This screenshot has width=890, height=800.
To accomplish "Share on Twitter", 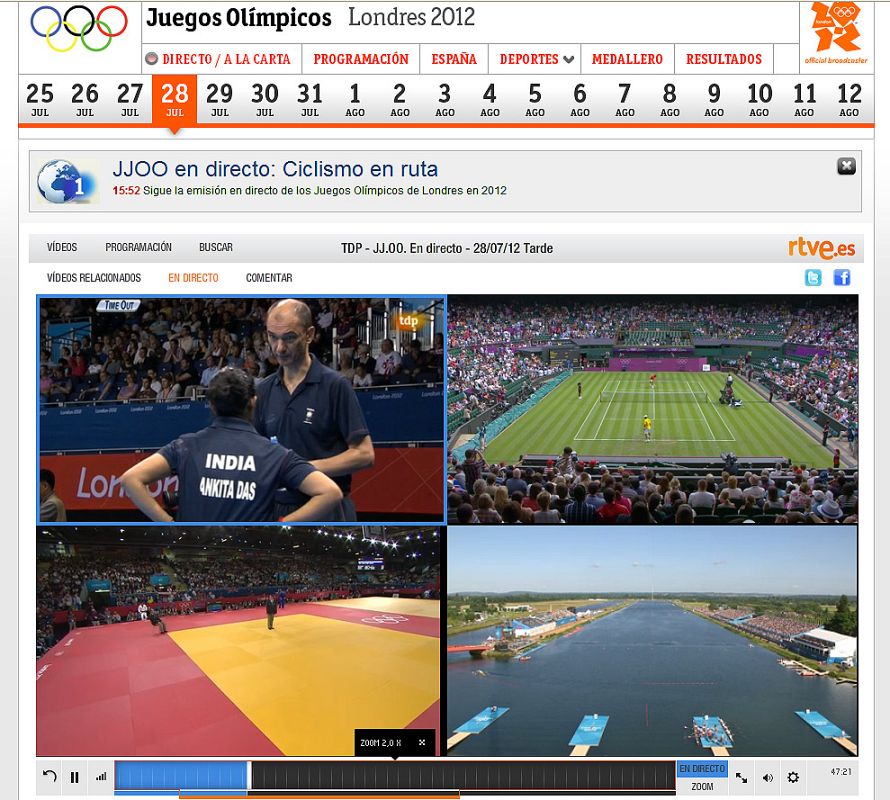I will coord(813,278).
